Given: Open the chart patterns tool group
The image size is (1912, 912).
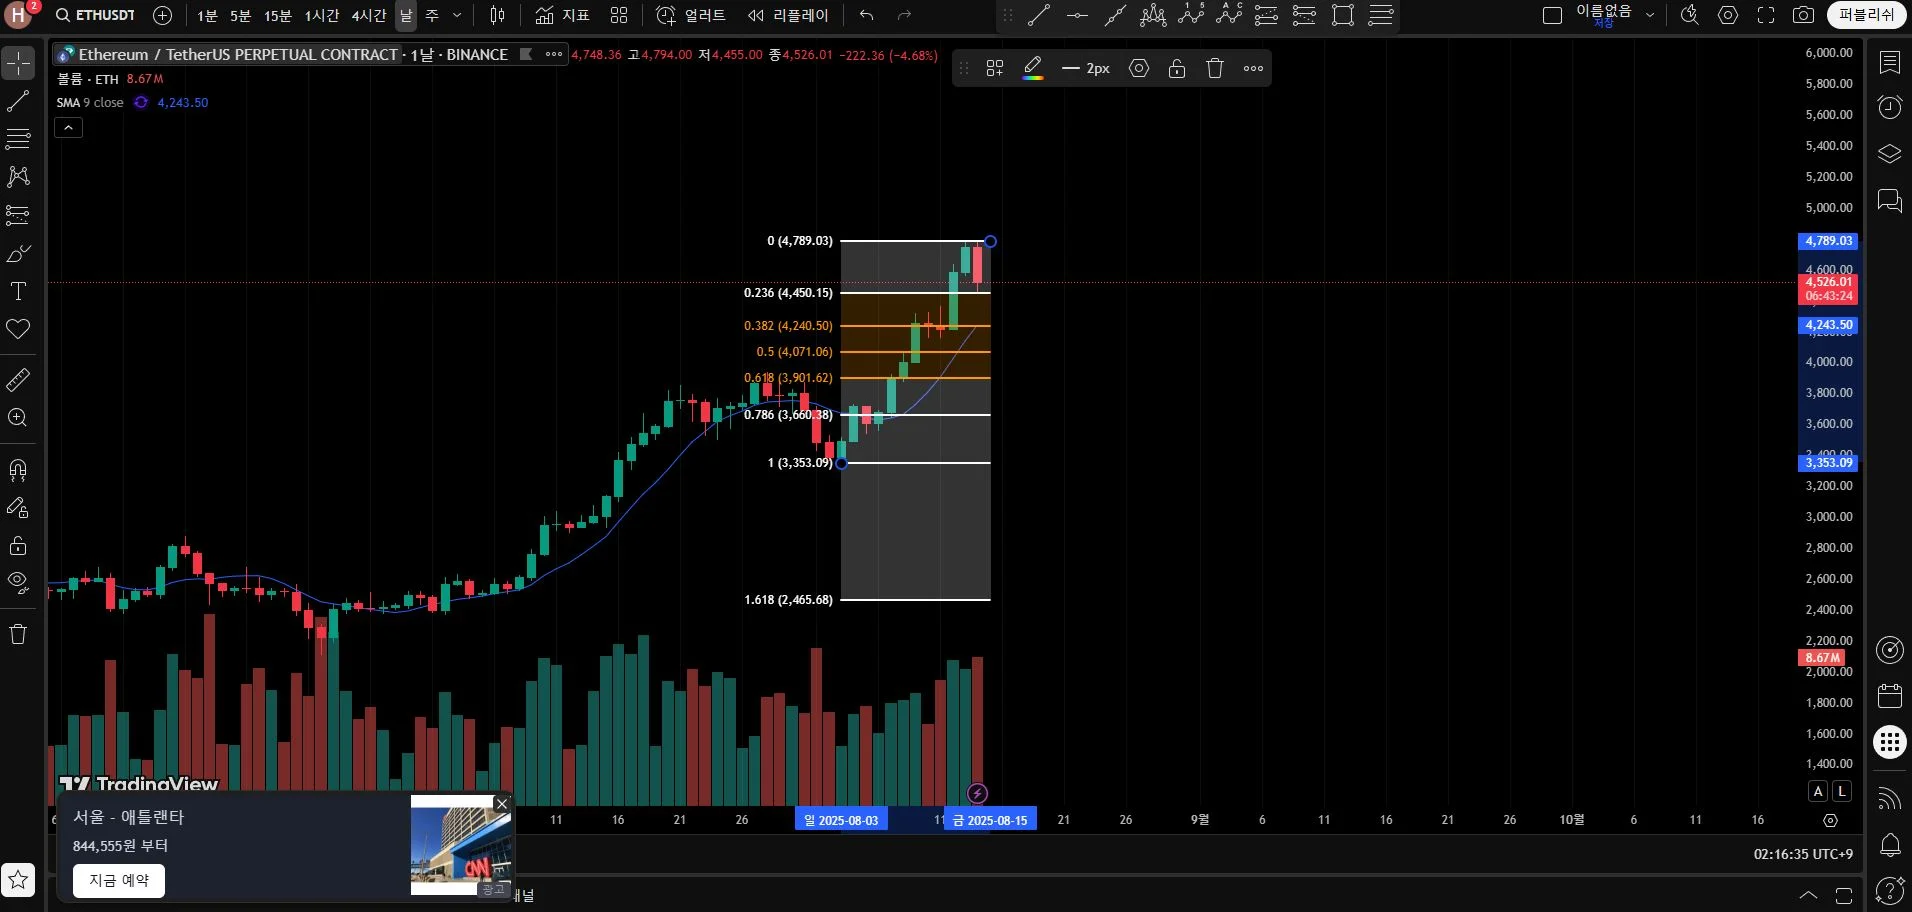Looking at the screenshot, I should (18, 176).
